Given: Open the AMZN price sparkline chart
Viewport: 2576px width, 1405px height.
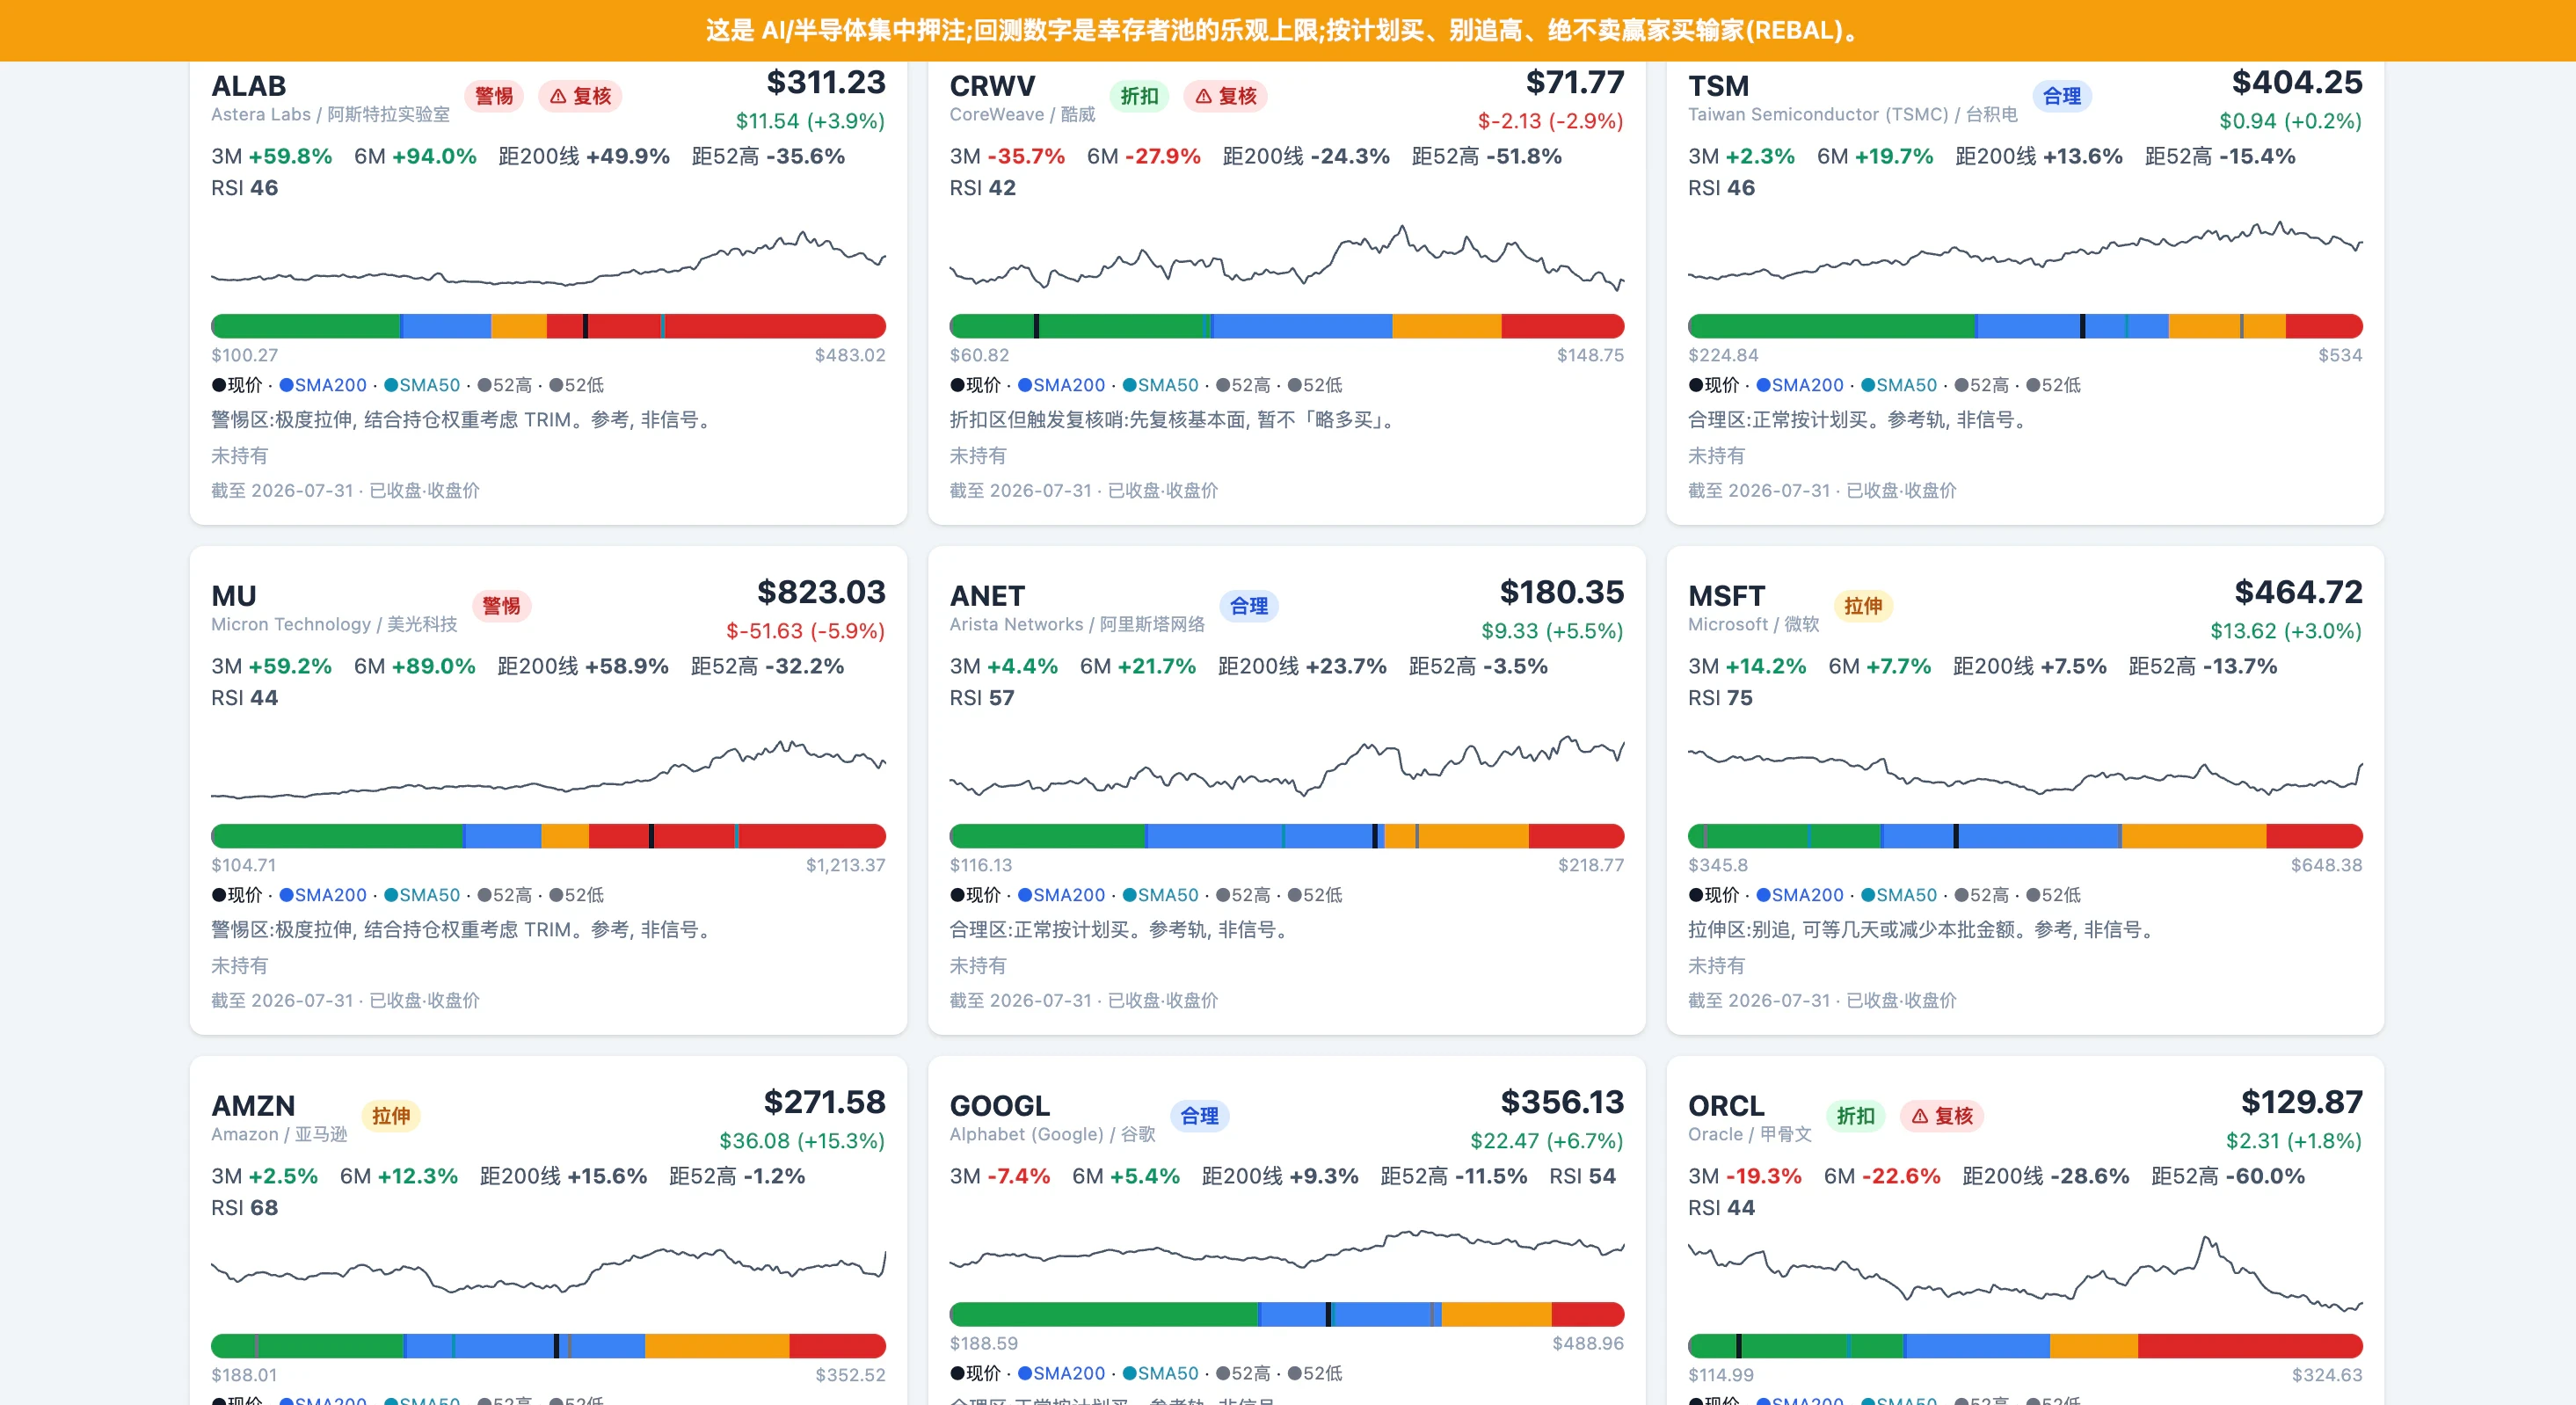Looking at the screenshot, I should tap(548, 1270).
